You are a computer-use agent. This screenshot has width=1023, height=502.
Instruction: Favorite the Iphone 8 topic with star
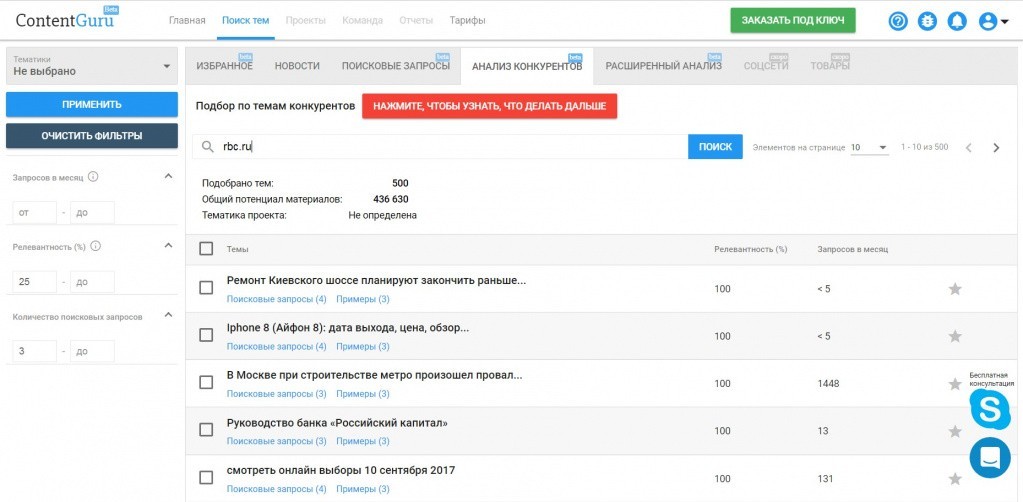coord(954,336)
